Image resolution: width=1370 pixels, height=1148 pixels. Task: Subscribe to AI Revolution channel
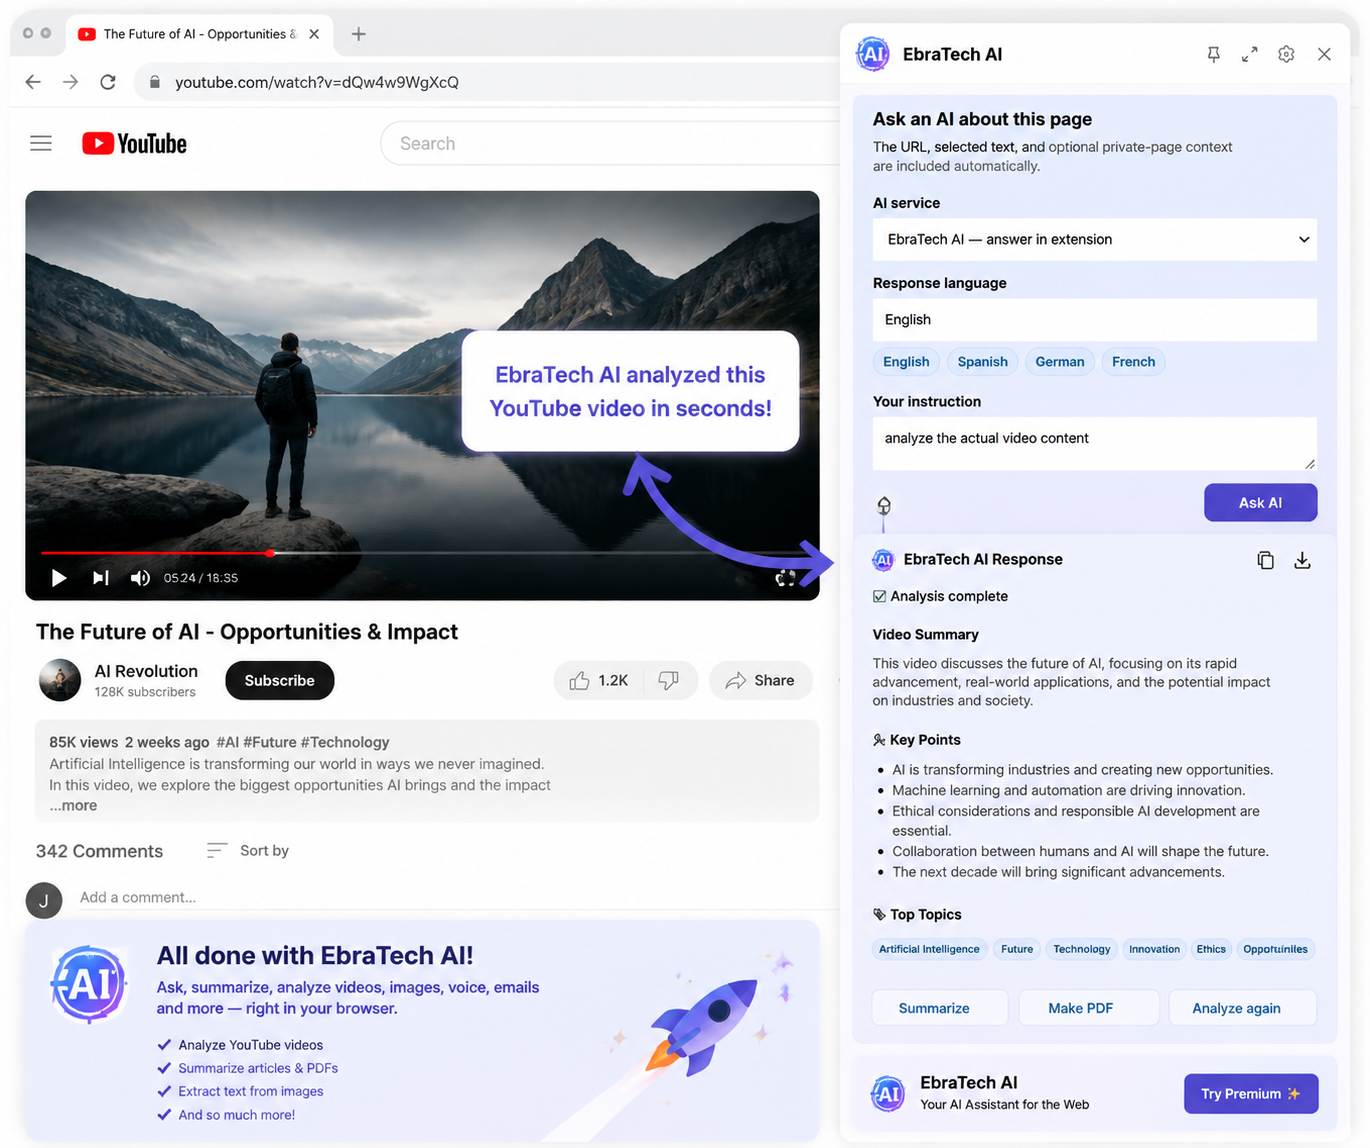[x=280, y=681]
